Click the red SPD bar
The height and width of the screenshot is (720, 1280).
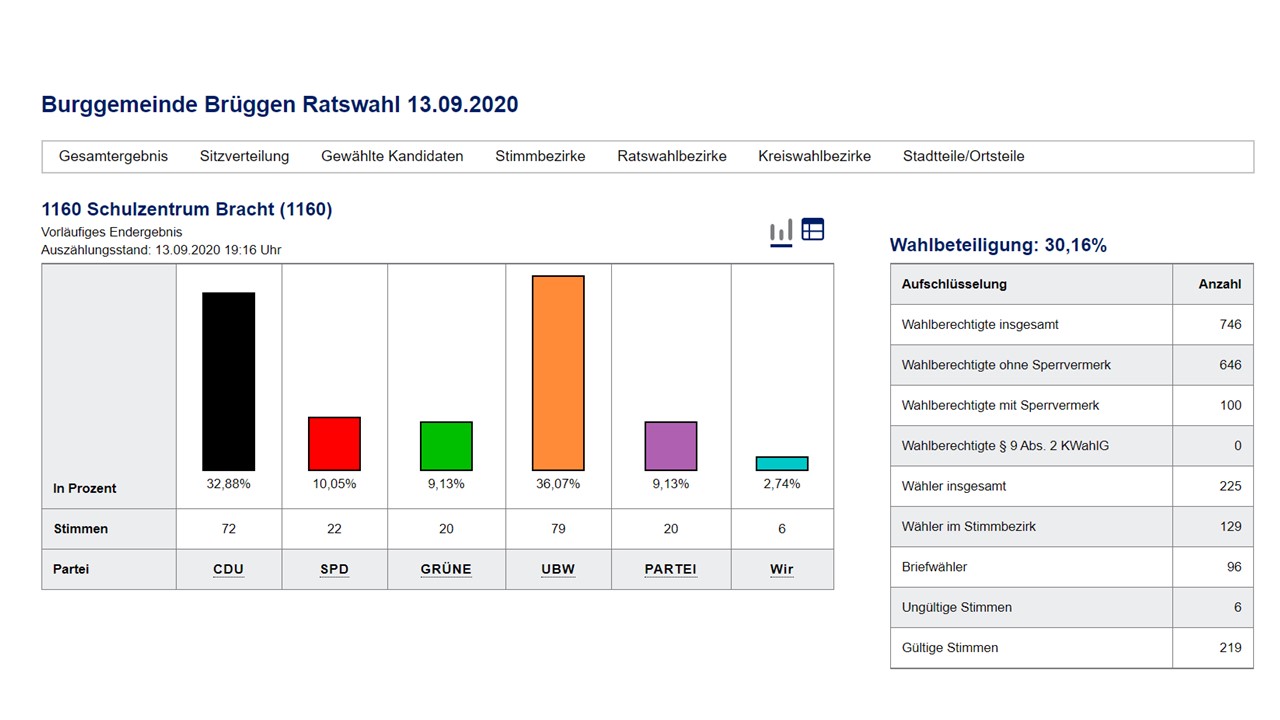(x=334, y=443)
